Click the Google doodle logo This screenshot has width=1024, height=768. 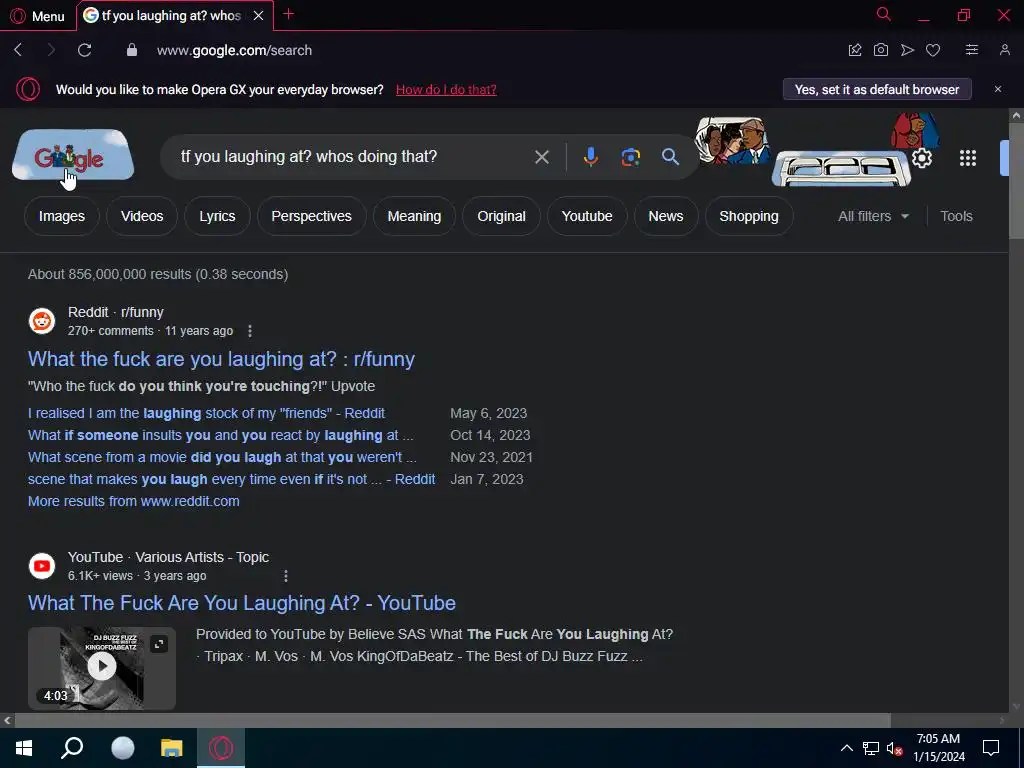(x=73, y=155)
